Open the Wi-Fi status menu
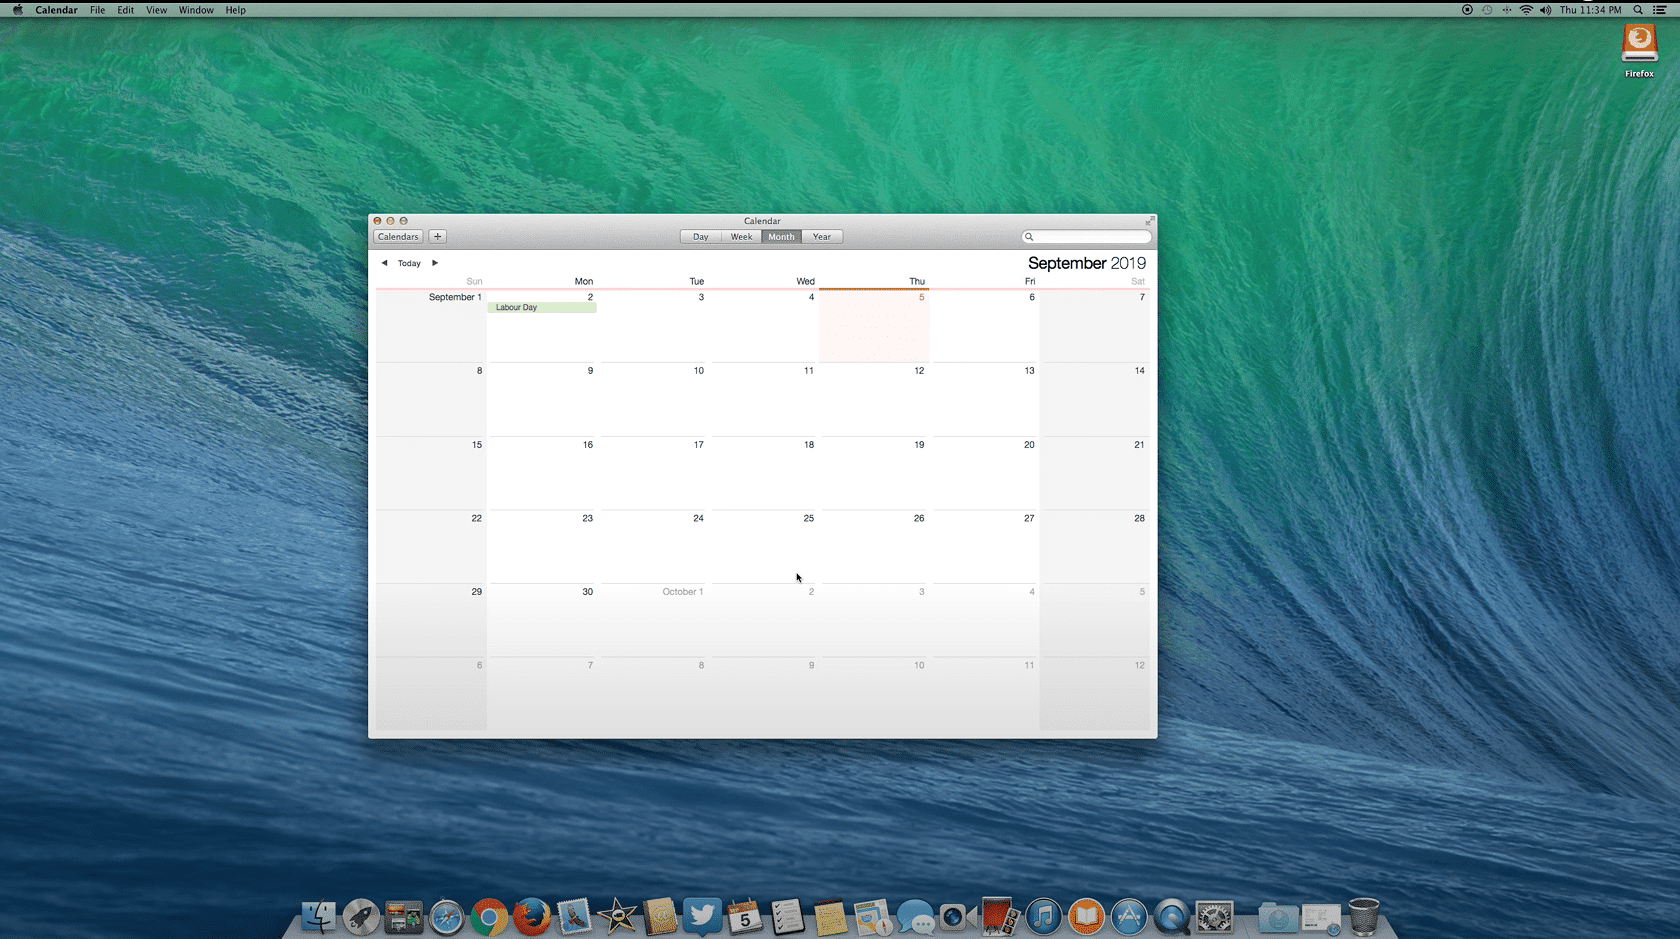The width and height of the screenshot is (1680, 939). click(1526, 10)
